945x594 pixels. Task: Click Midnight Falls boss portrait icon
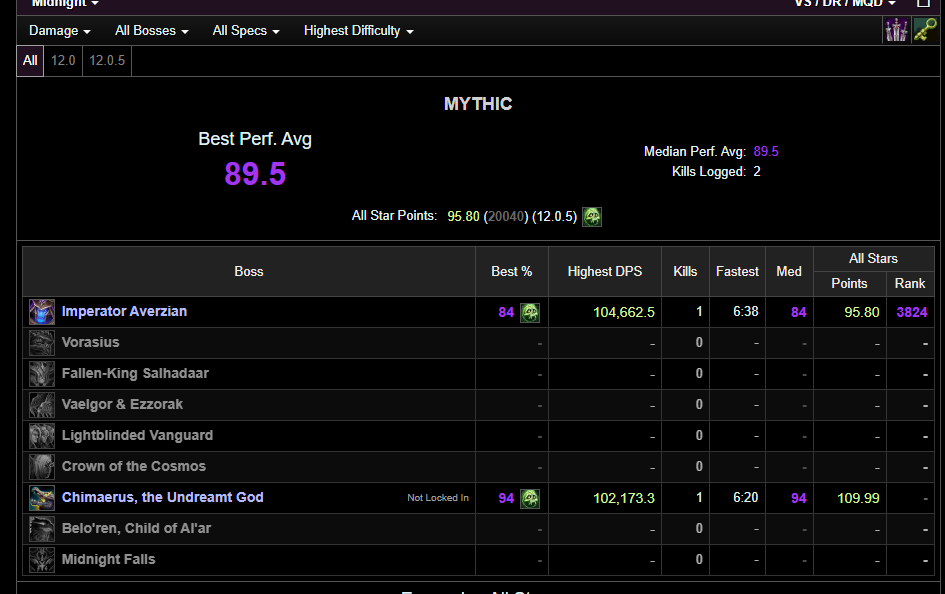[x=42, y=560]
